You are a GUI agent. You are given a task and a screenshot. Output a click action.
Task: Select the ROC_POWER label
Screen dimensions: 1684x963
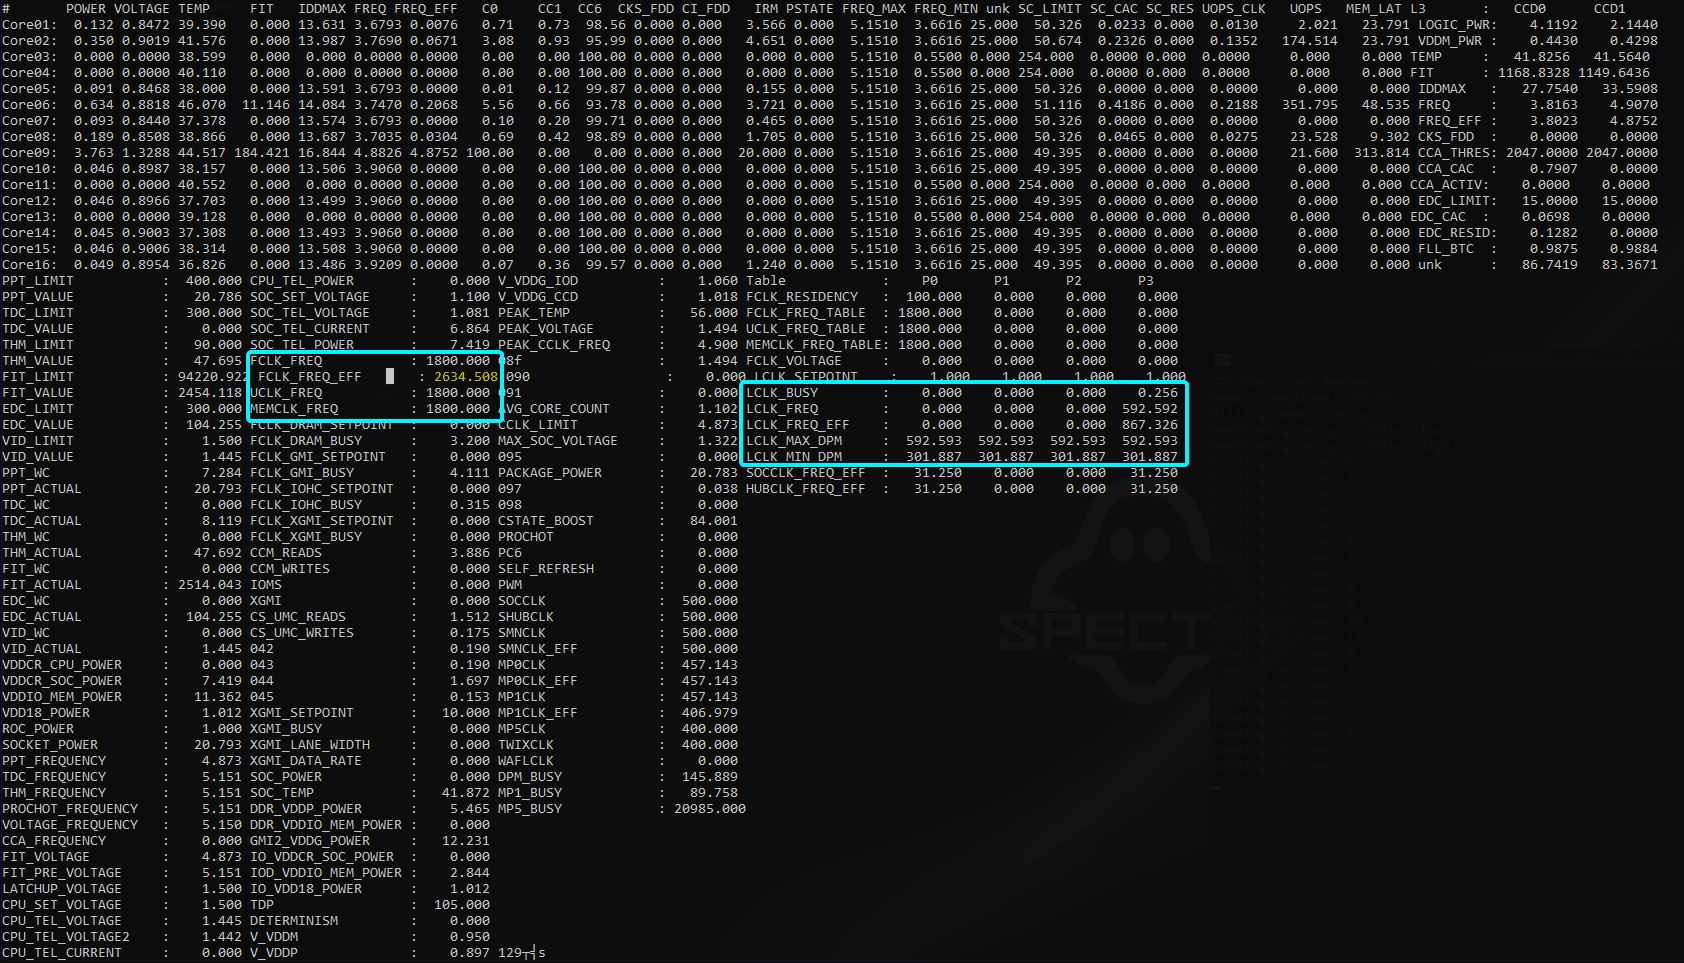coord(38,729)
